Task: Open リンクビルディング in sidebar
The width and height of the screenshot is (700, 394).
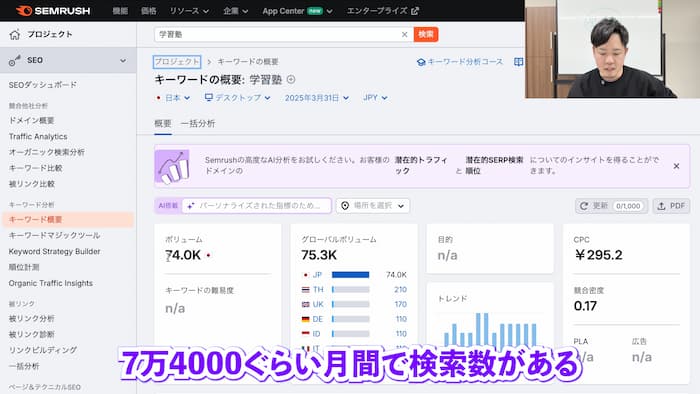Action: [x=43, y=350]
